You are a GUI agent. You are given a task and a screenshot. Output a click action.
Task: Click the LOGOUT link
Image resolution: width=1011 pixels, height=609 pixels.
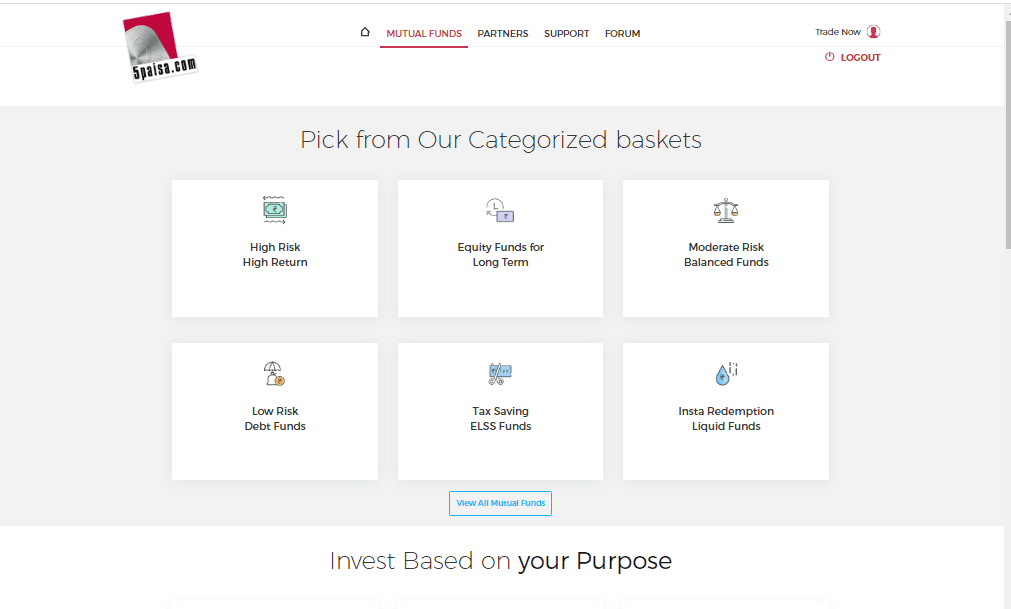coord(860,57)
